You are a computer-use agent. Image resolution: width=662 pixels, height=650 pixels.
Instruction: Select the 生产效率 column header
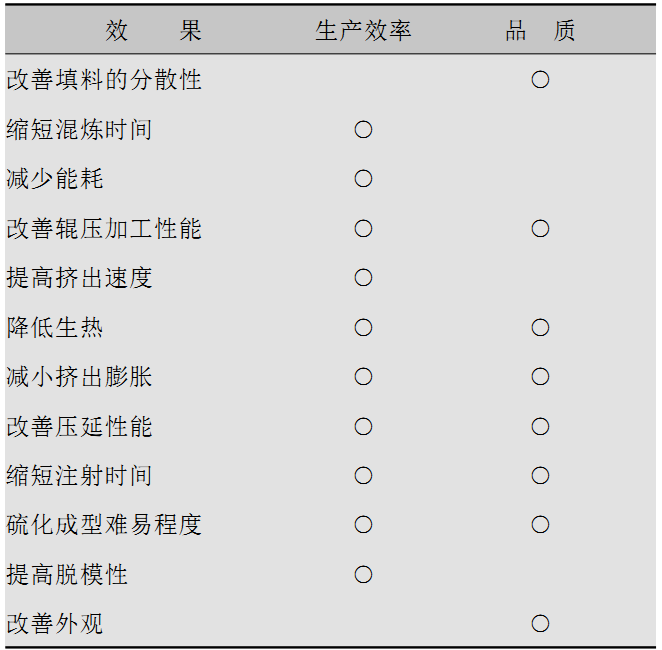(x=363, y=30)
